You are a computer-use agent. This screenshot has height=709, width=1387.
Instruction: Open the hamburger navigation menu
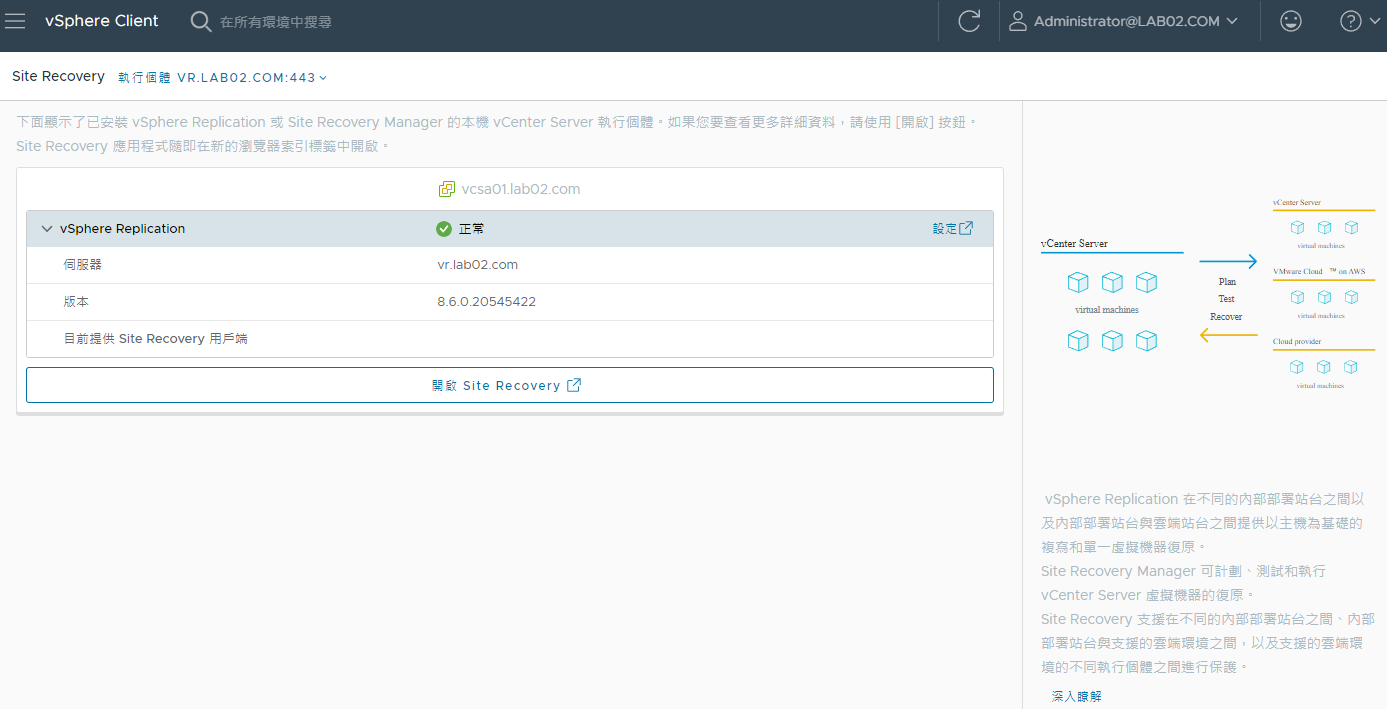pyautogui.click(x=15, y=21)
